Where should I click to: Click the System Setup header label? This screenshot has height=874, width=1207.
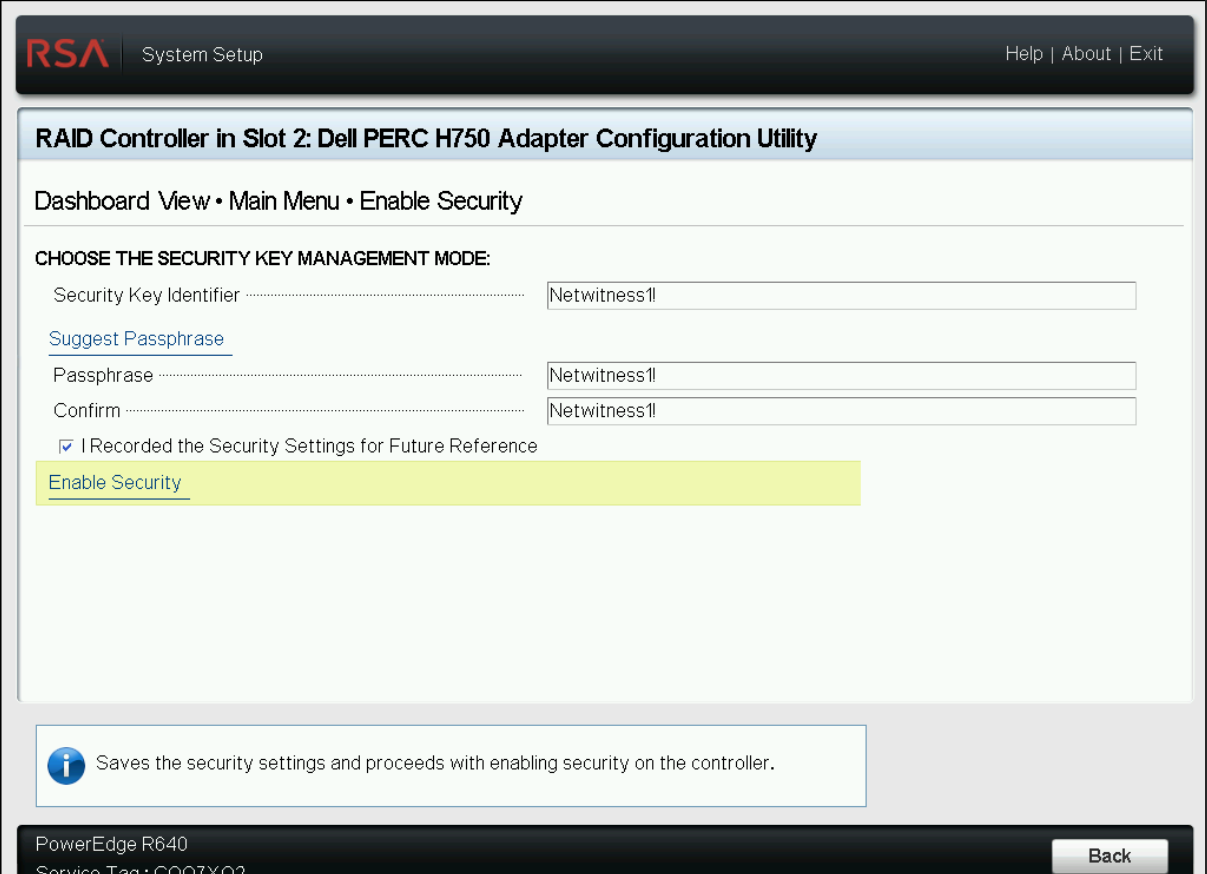coord(202,55)
